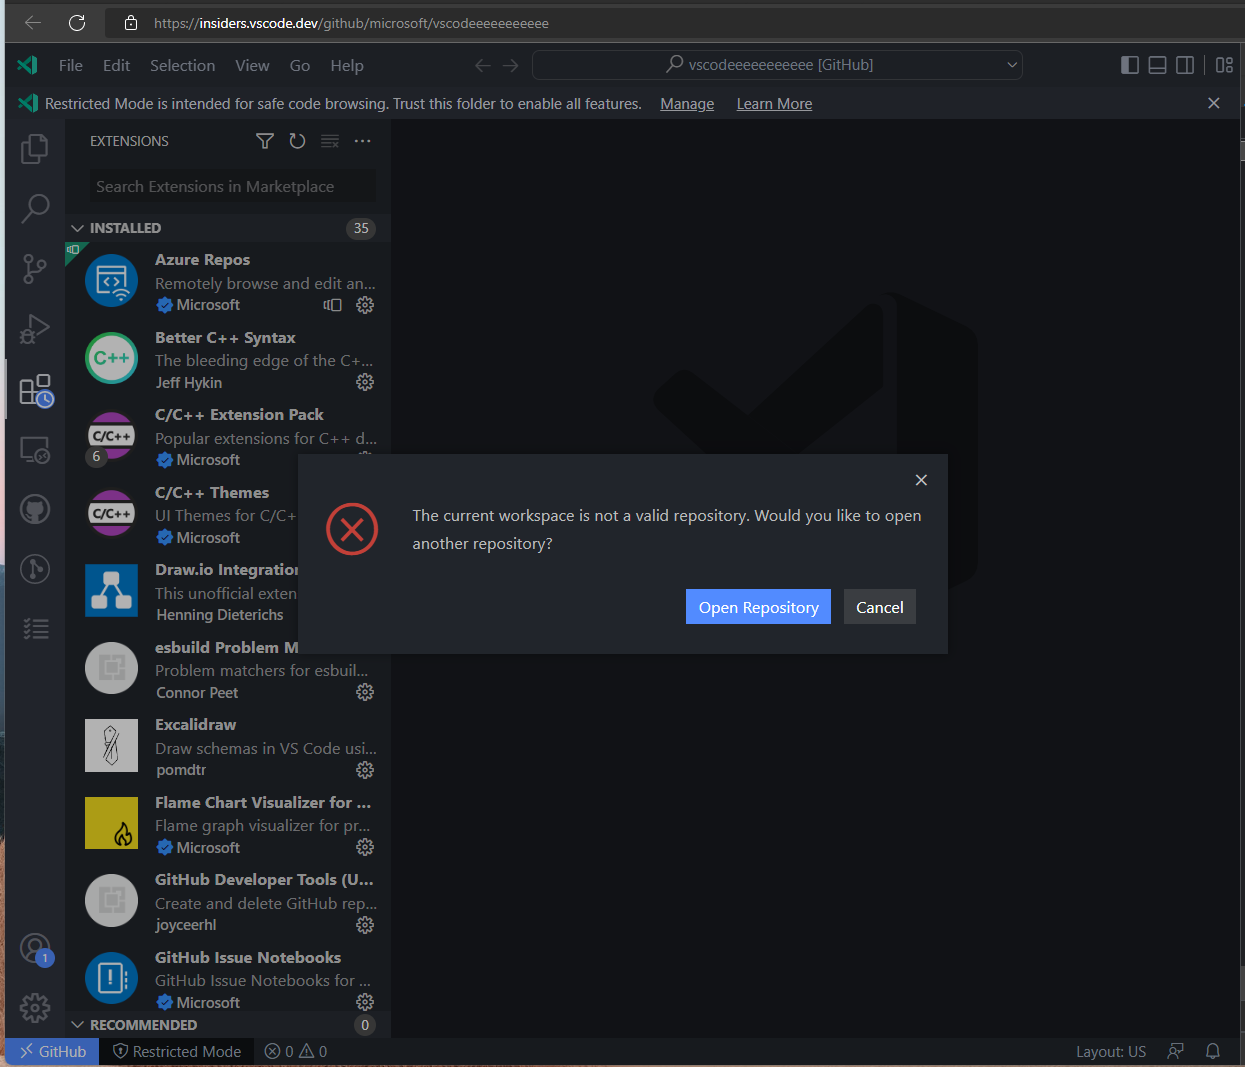Screen dimensions: 1245x1067
Task: Expand the RECOMMENDED extensions section
Action: click(77, 1024)
